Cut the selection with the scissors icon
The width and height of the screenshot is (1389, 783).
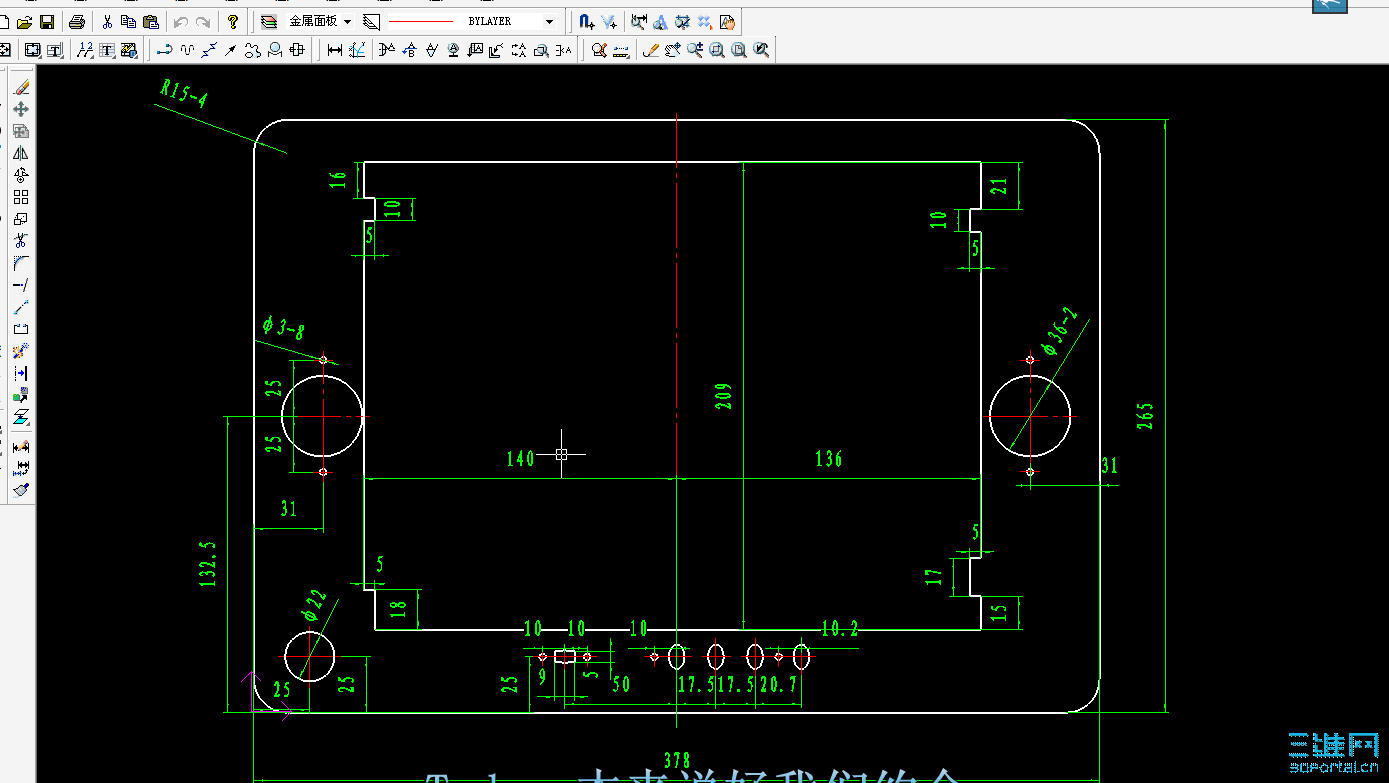click(107, 21)
